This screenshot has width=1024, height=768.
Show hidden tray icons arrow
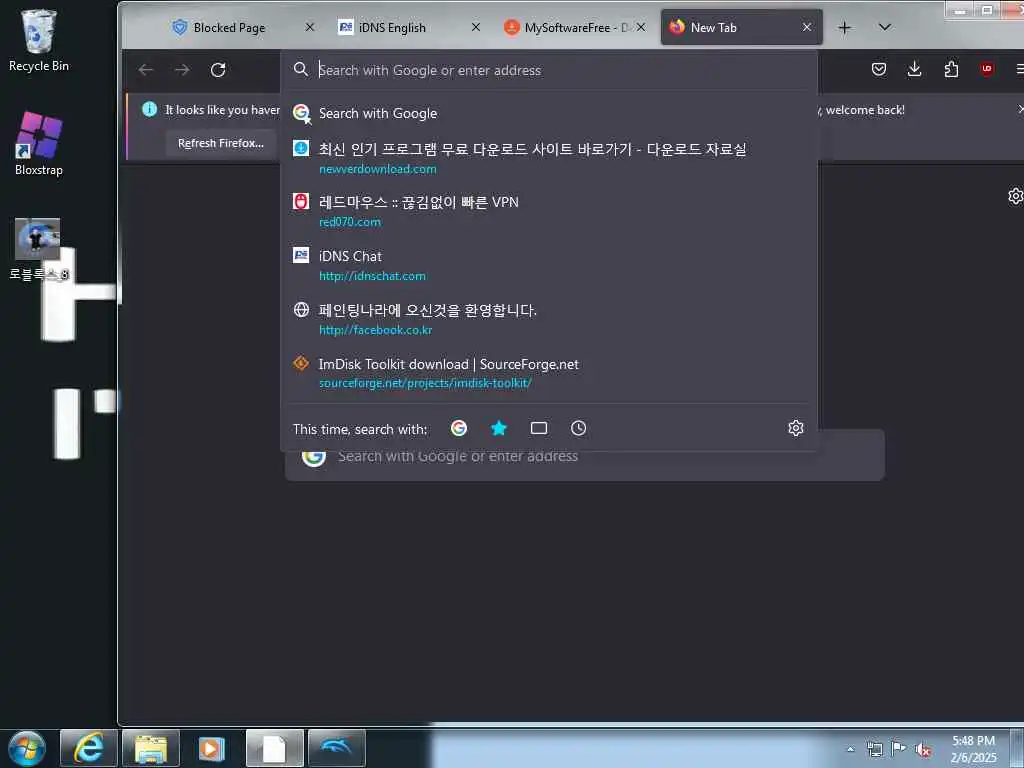pyautogui.click(x=850, y=750)
